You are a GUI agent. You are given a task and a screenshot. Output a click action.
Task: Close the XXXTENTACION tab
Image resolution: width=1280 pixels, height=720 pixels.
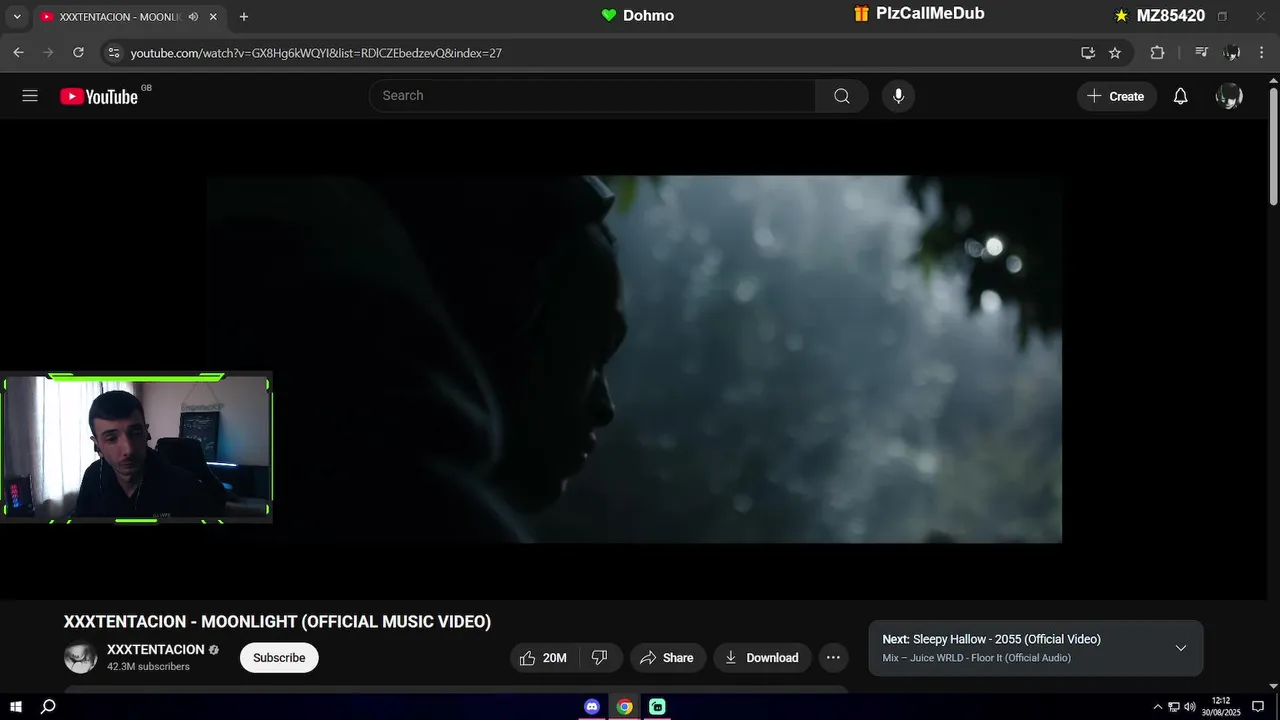click(213, 17)
